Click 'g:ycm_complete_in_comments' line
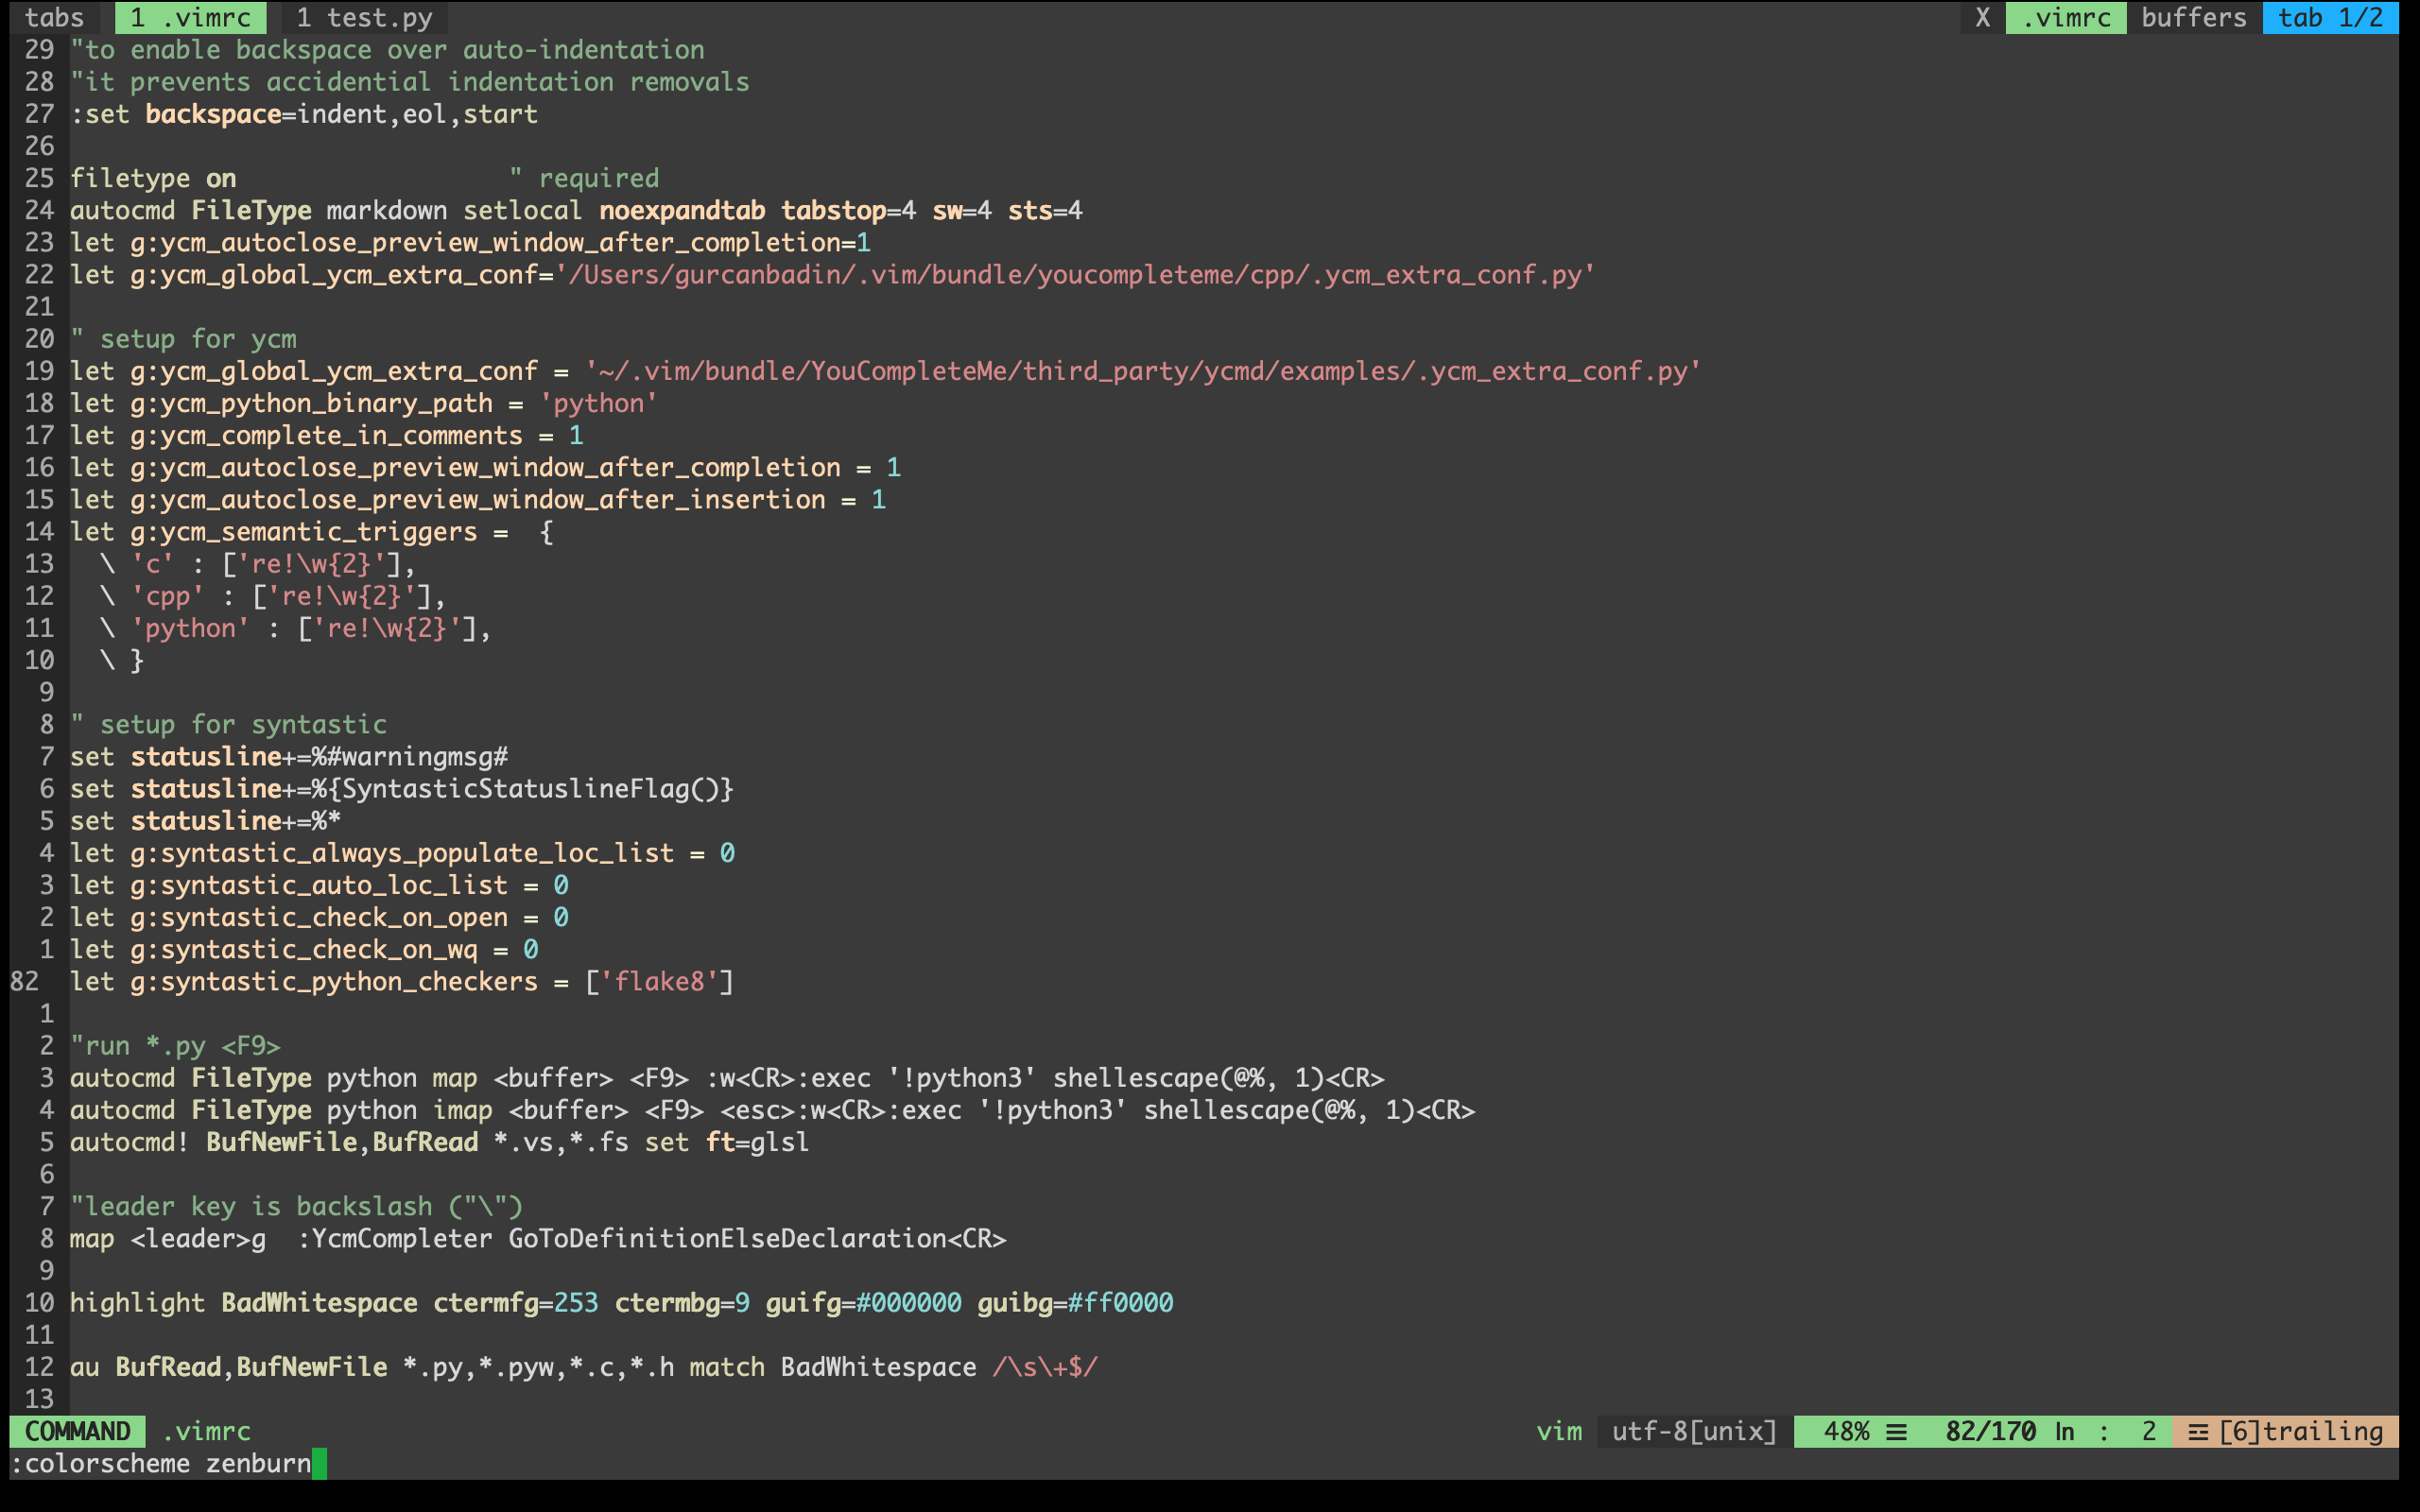 click(x=327, y=435)
